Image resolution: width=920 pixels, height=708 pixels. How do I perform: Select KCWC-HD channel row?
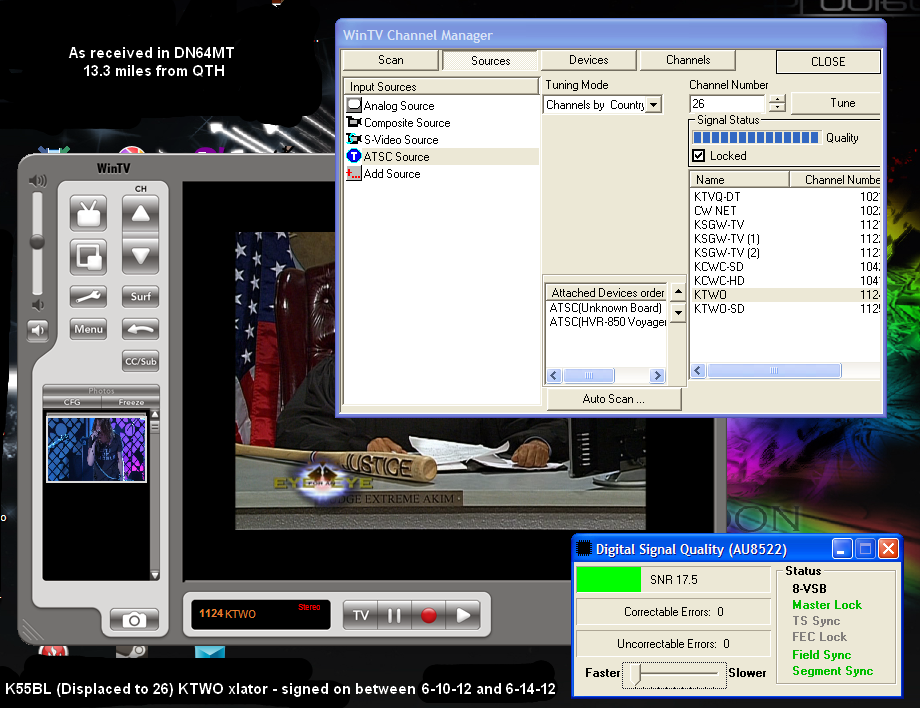click(786, 280)
